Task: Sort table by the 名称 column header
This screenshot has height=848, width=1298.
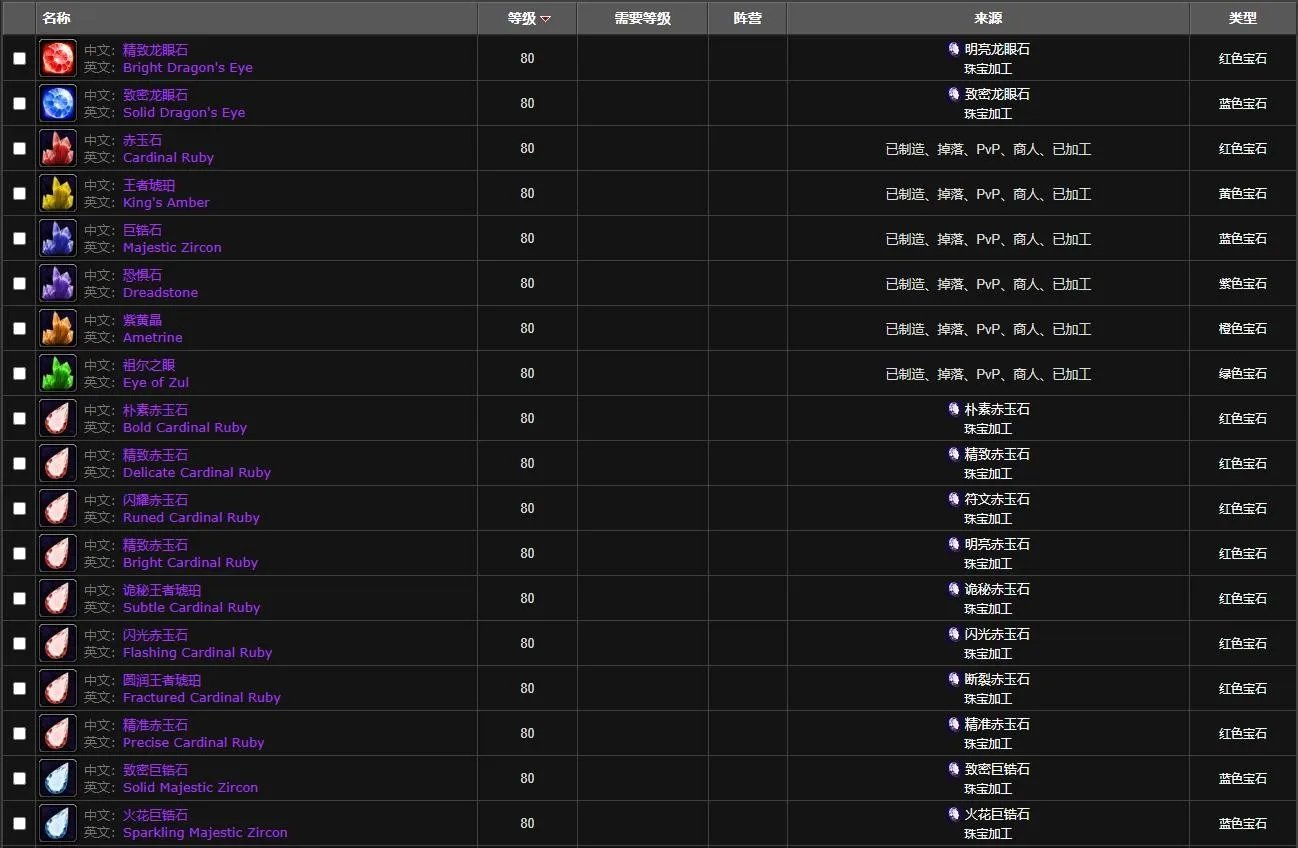Action: (57, 18)
